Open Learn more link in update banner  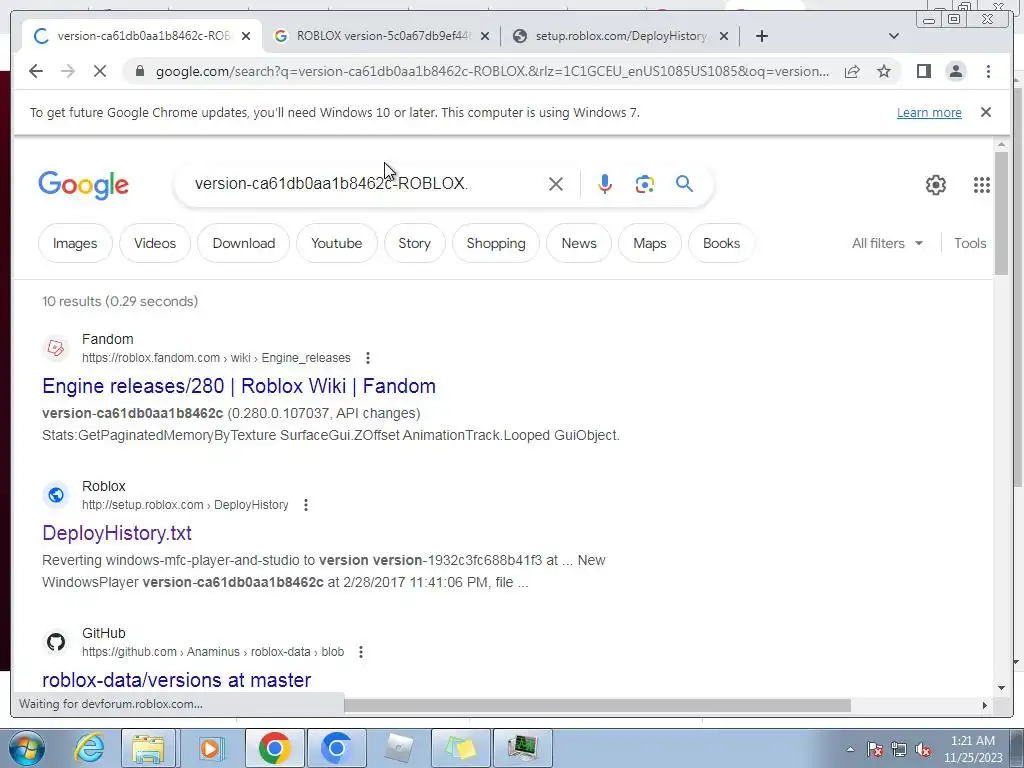929,112
